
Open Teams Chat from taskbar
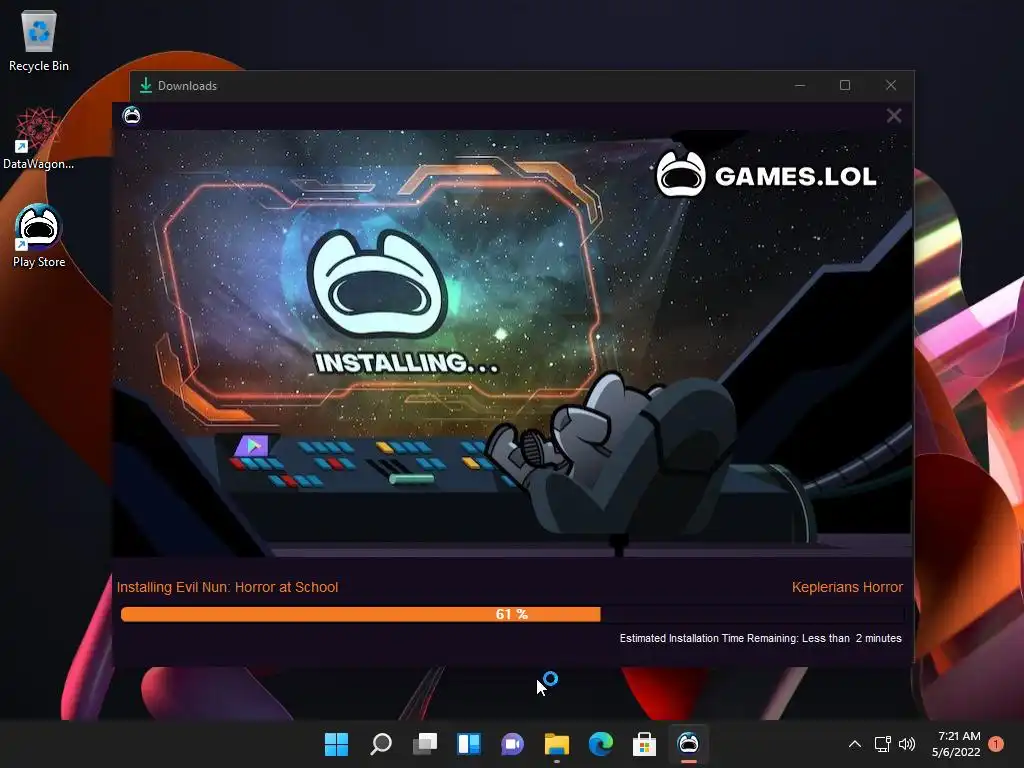pos(513,744)
